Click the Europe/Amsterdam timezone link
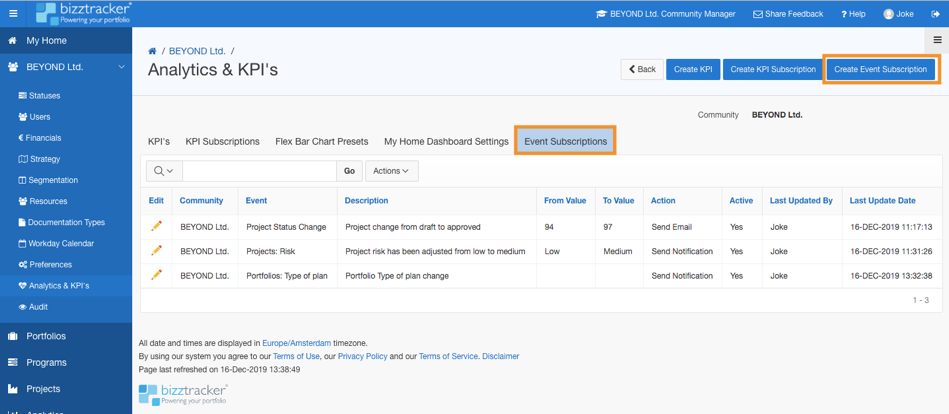The width and height of the screenshot is (949, 414). click(297, 343)
